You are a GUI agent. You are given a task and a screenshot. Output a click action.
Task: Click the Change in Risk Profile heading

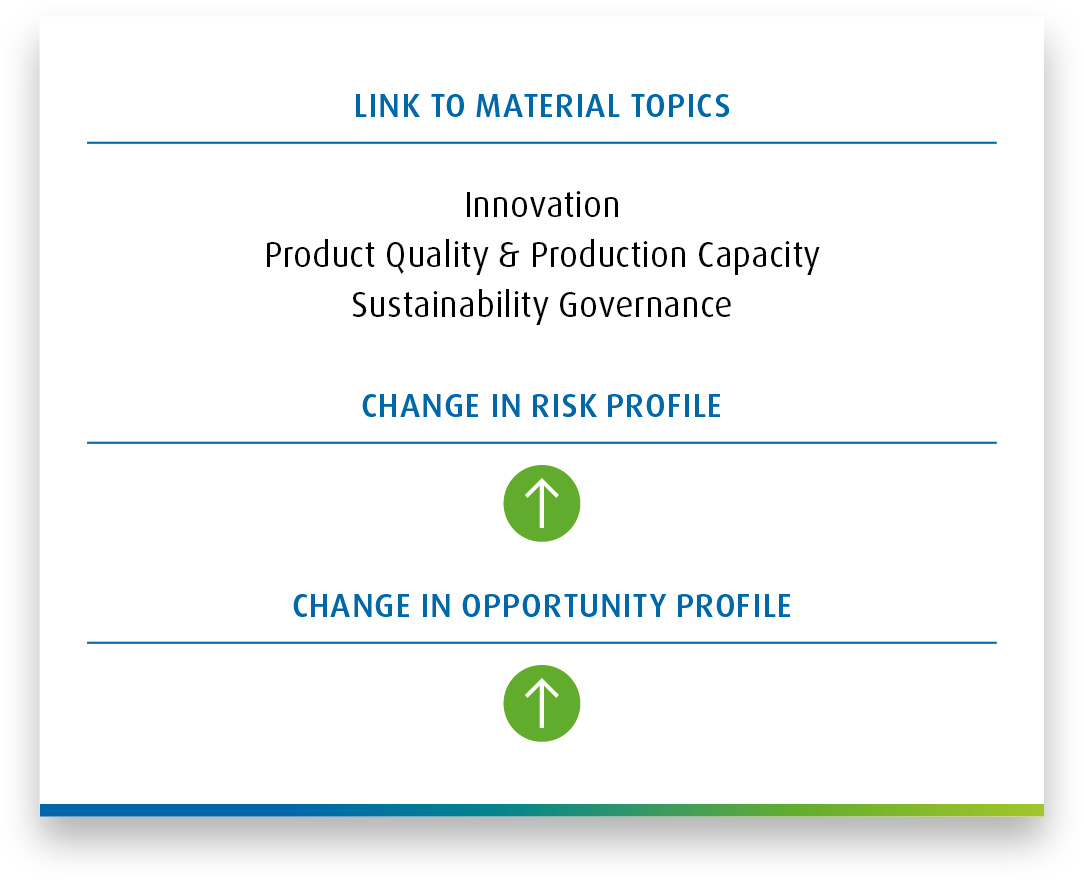coord(542,406)
